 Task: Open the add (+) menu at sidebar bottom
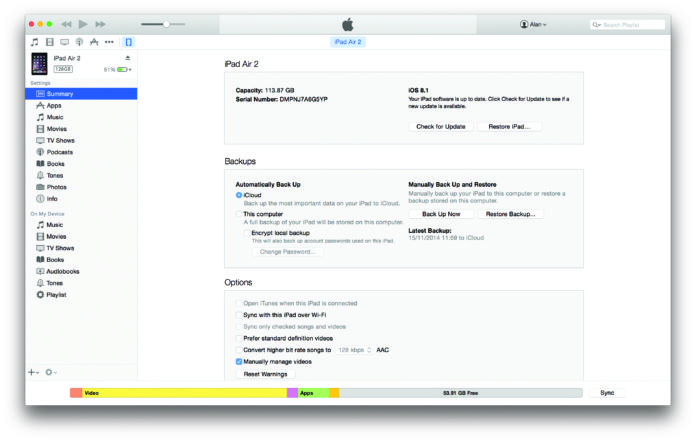(x=33, y=372)
